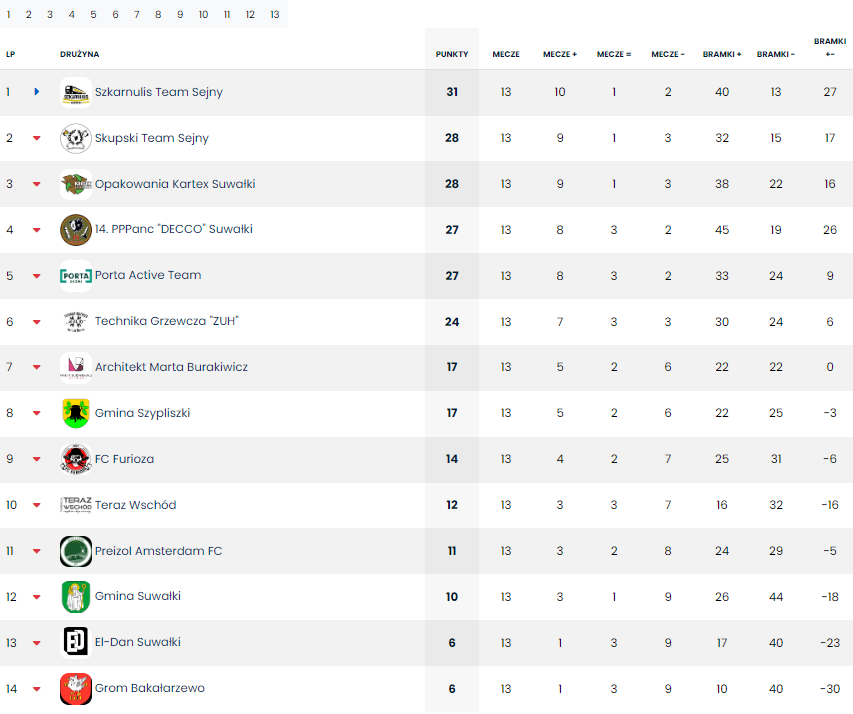Viewport: 853px width, 714px height.
Task: Click the Grom Bakałarzewo red crest
Action: pos(76,689)
